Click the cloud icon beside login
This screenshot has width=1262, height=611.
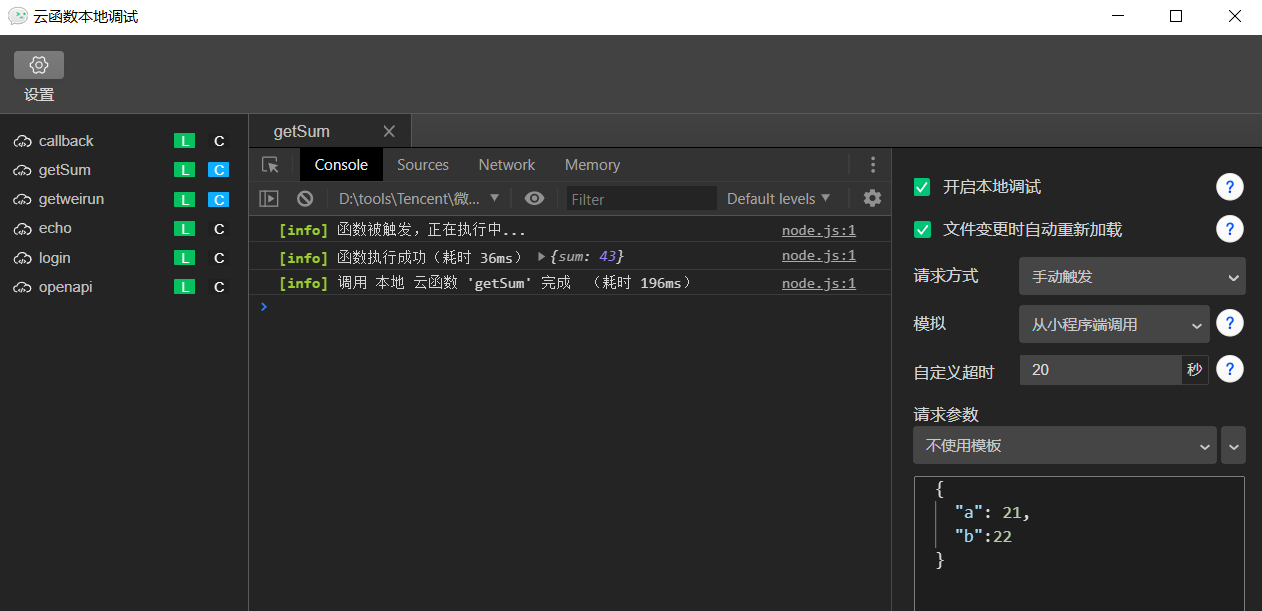22,258
